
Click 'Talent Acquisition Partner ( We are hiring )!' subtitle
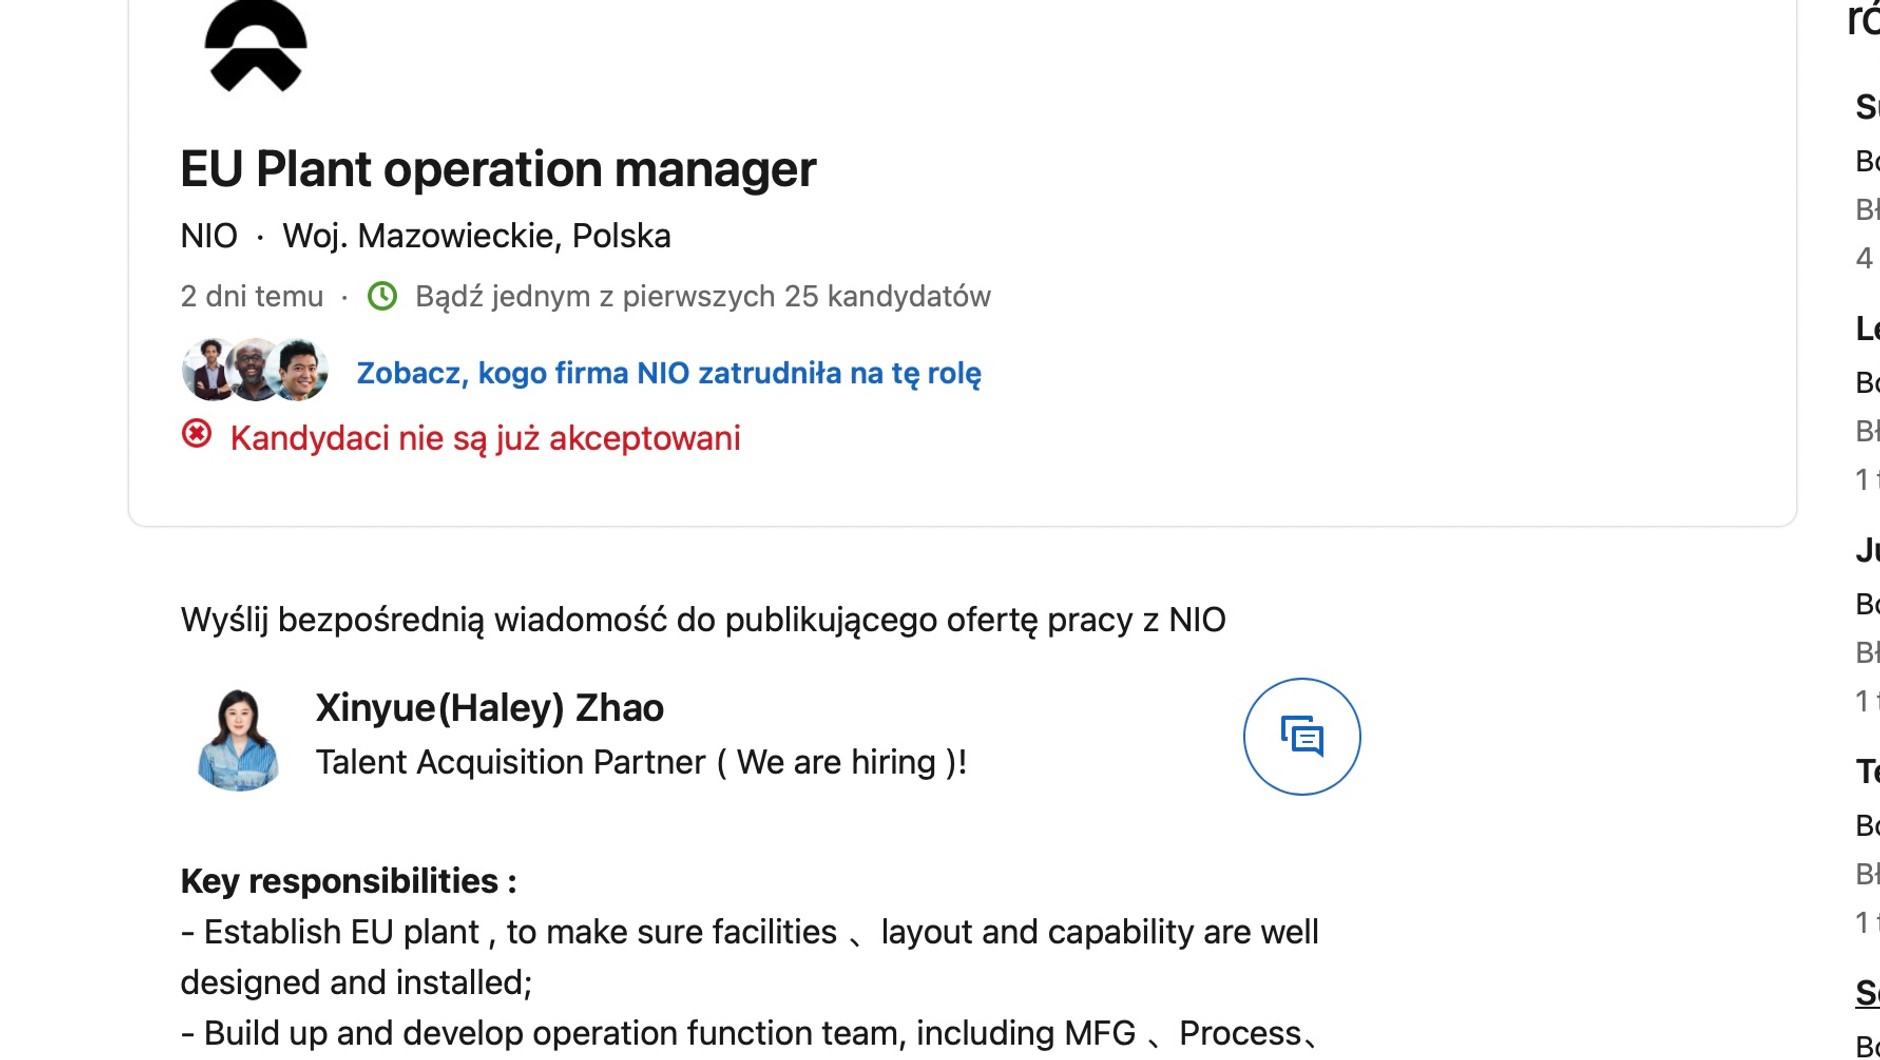point(641,762)
